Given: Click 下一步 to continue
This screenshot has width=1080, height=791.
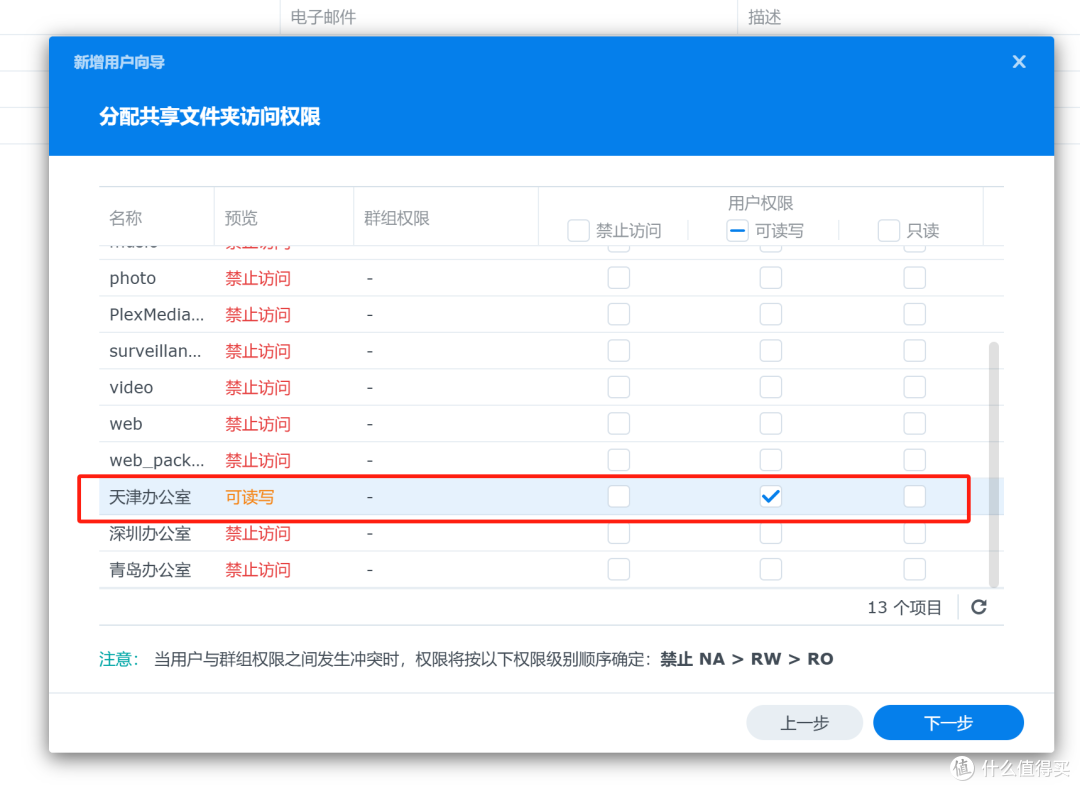Looking at the screenshot, I should coord(948,723).
